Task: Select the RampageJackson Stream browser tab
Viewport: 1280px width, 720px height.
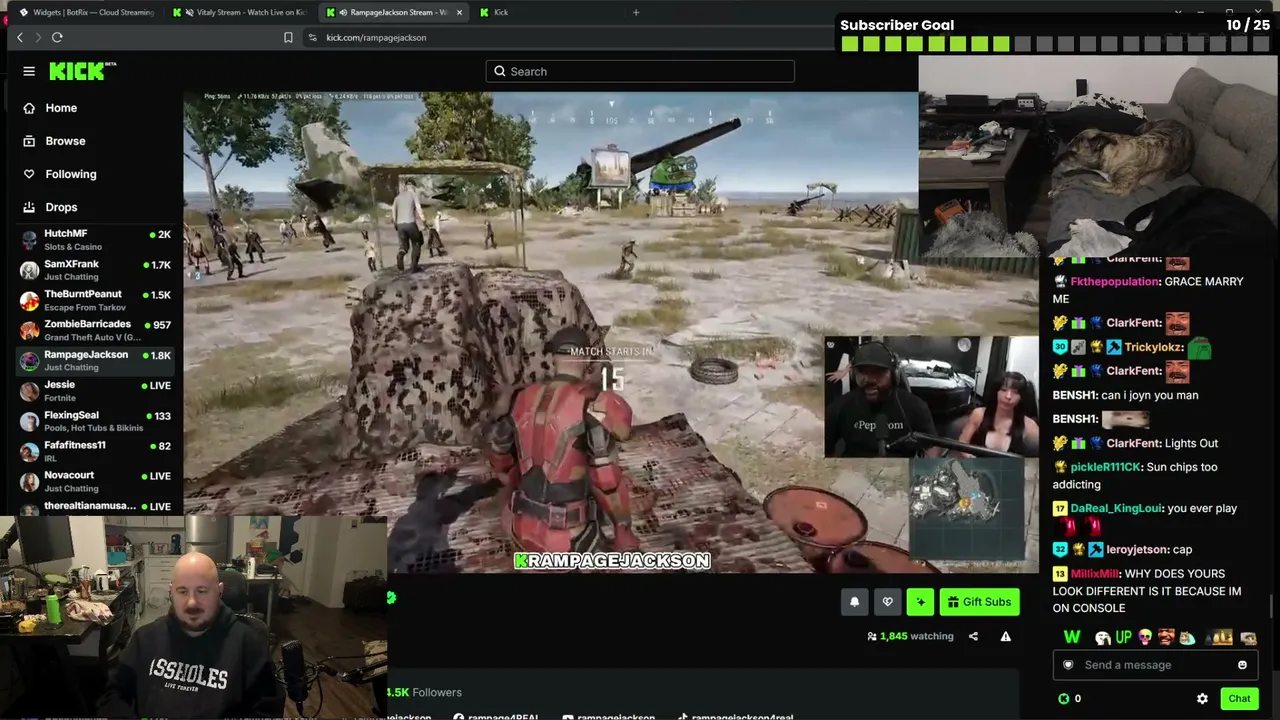Action: tap(395, 12)
